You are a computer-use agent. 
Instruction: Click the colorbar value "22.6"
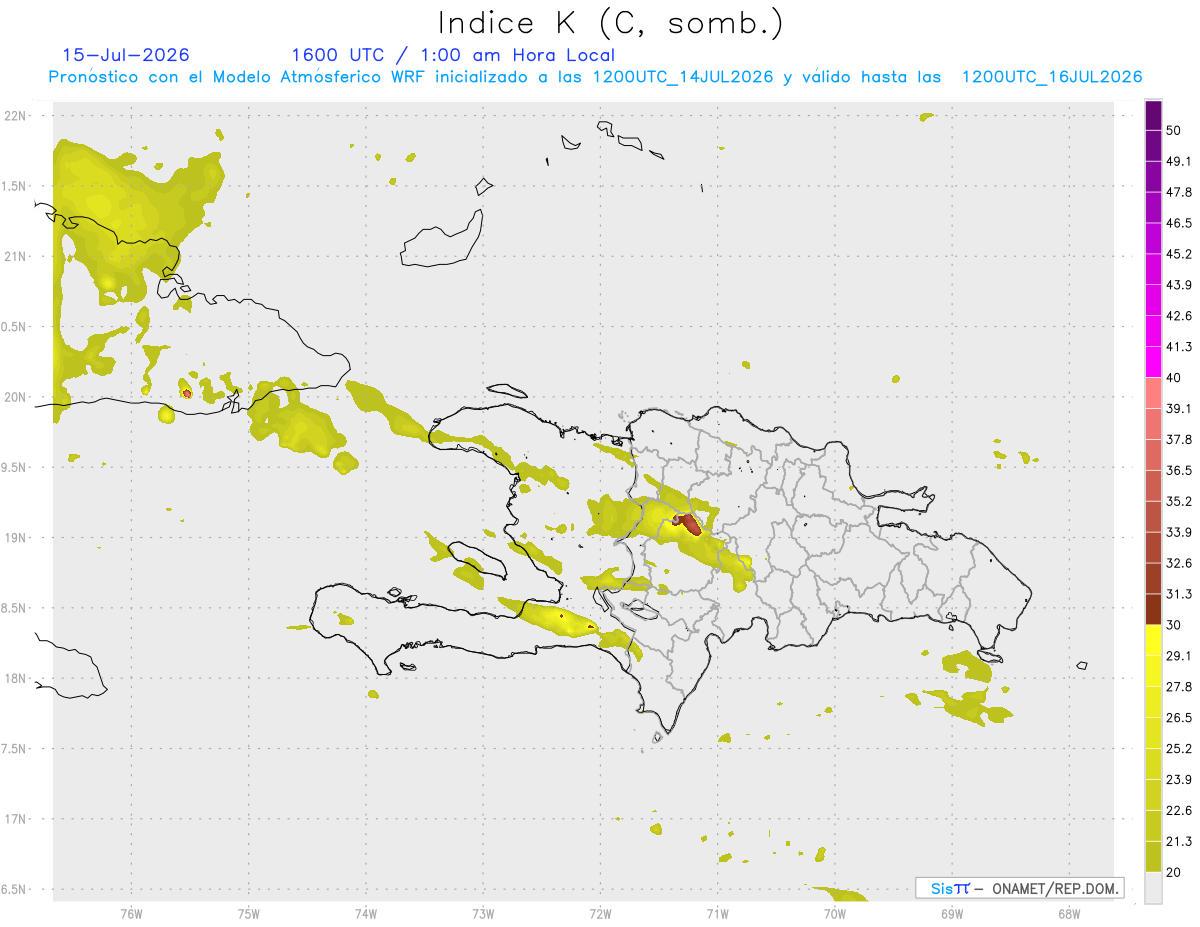click(1179, 810)
